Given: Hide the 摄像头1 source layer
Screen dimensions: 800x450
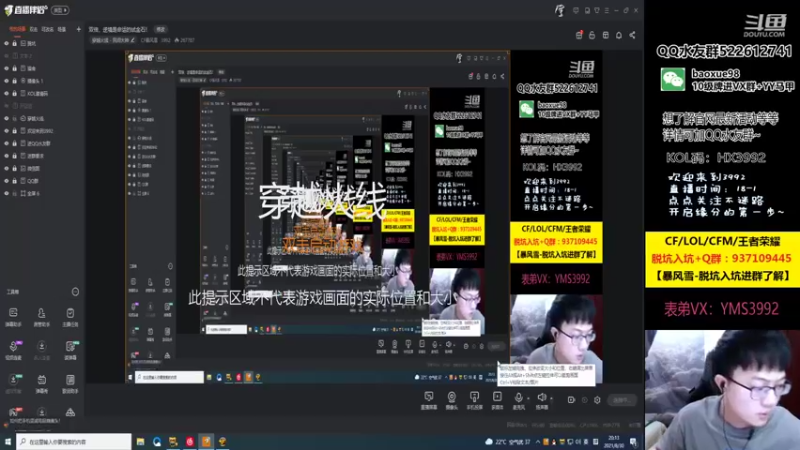Looking at the screenshot, I should coord(6,81).
